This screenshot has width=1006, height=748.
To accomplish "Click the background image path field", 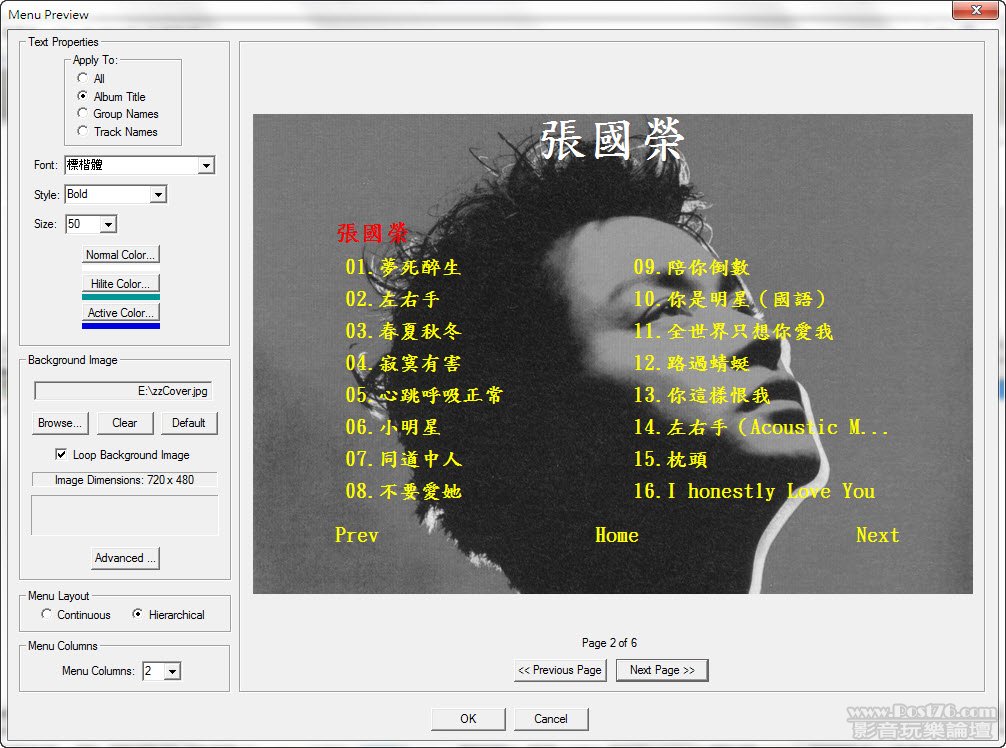I will 123,391.
